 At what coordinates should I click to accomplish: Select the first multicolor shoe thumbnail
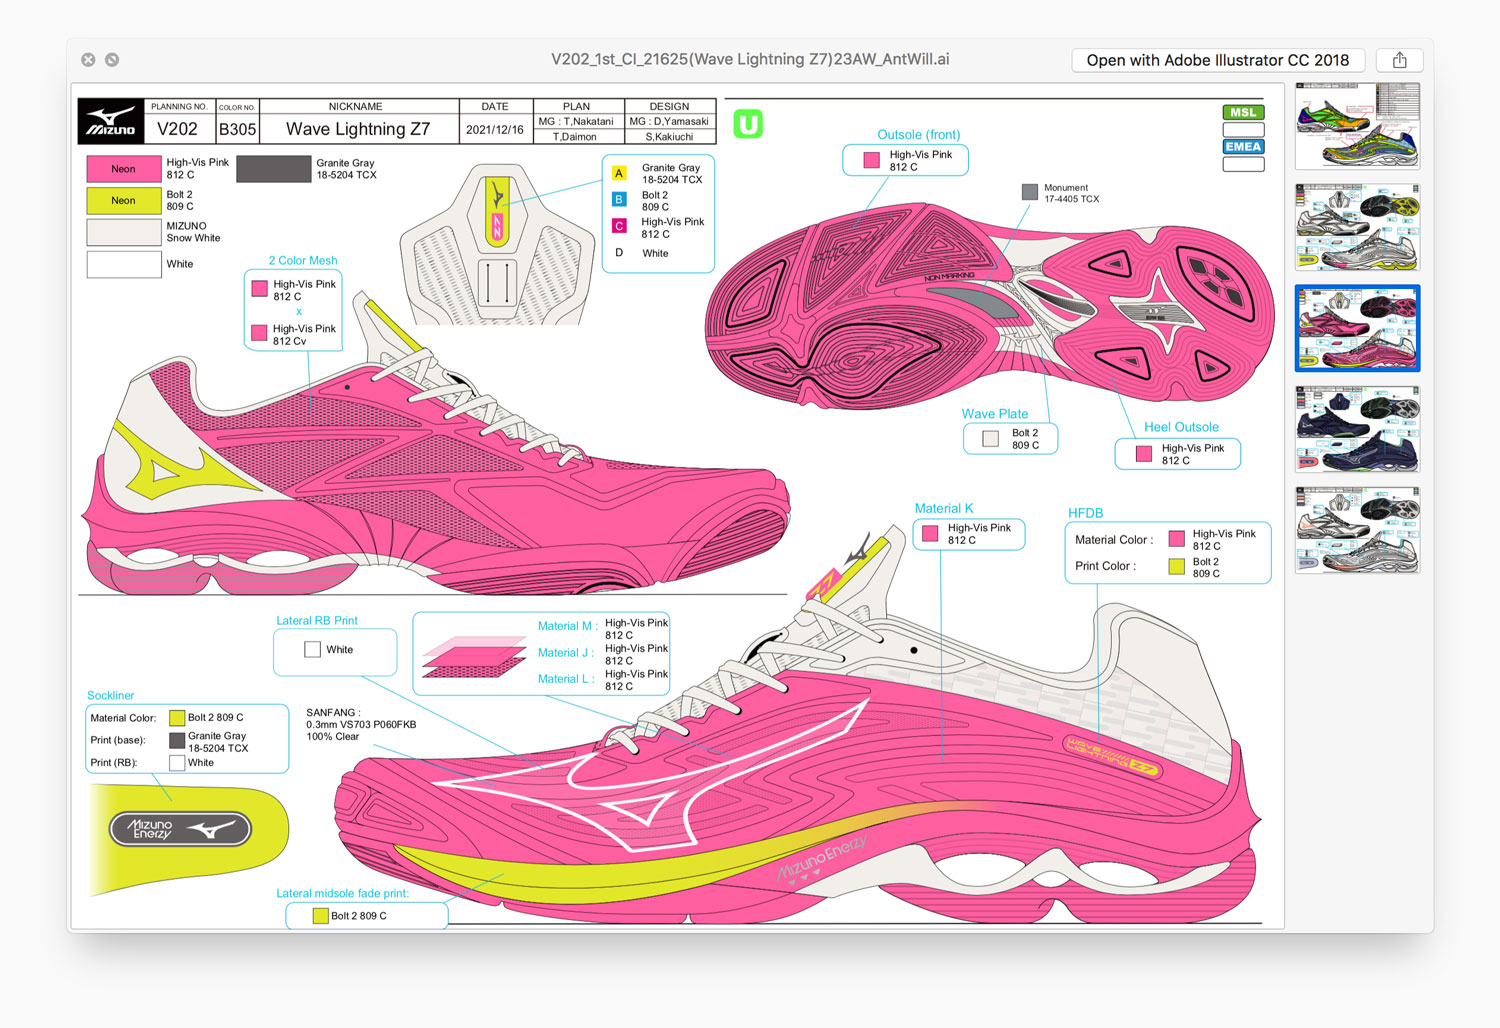tap(1357, 126)
